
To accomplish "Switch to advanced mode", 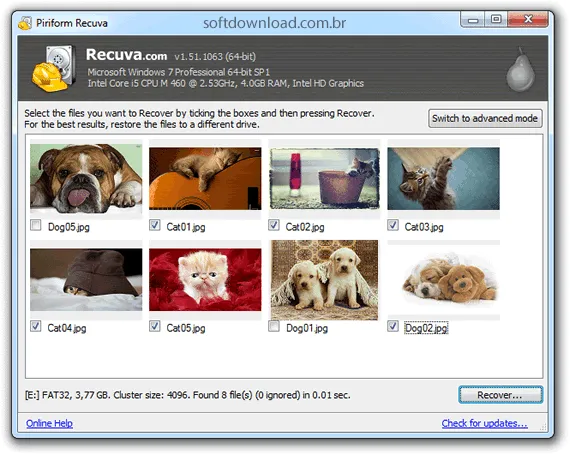I will tap(485, 118).
